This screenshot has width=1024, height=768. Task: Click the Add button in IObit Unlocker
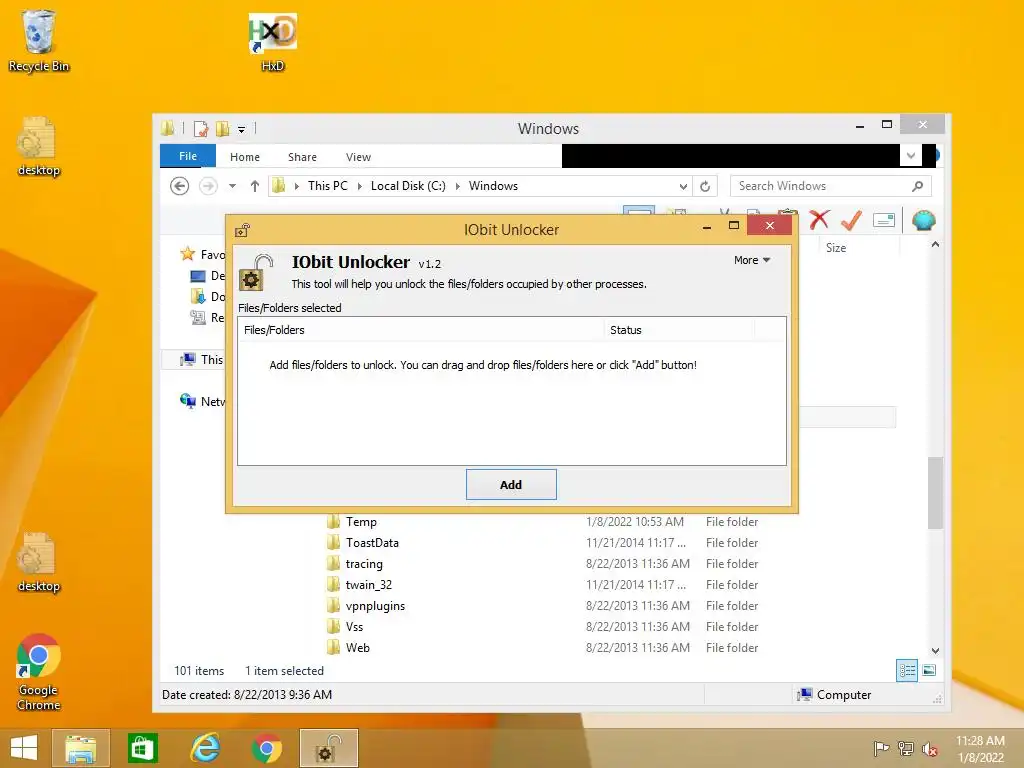pos(511,485)
